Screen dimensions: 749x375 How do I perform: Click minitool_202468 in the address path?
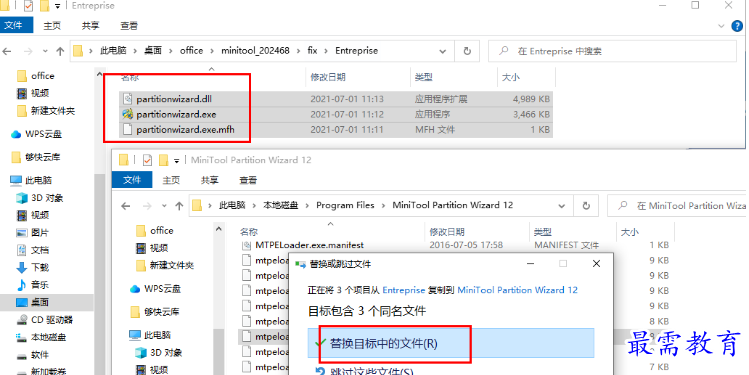(x=255, y=51)
